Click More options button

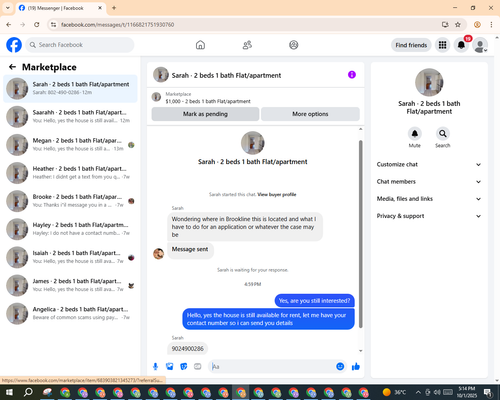(310, 114)
